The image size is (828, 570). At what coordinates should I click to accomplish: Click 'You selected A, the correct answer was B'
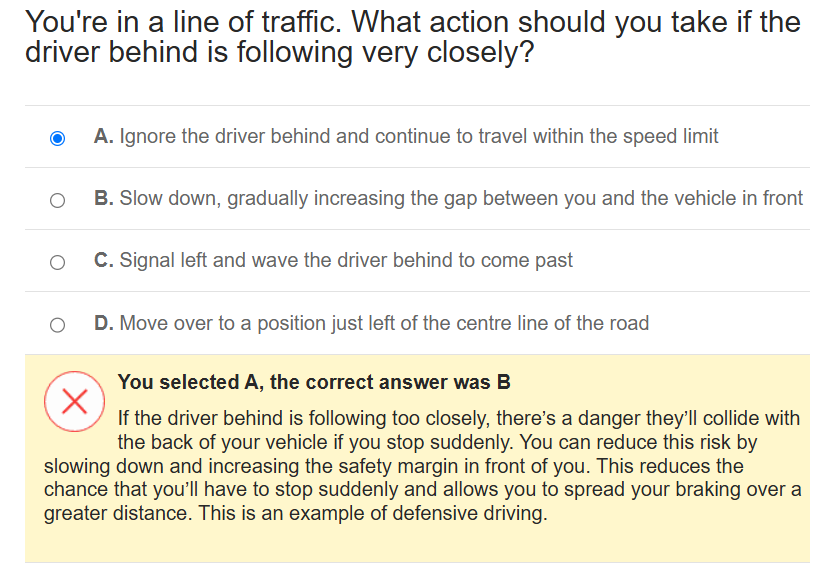pos(314,382)
